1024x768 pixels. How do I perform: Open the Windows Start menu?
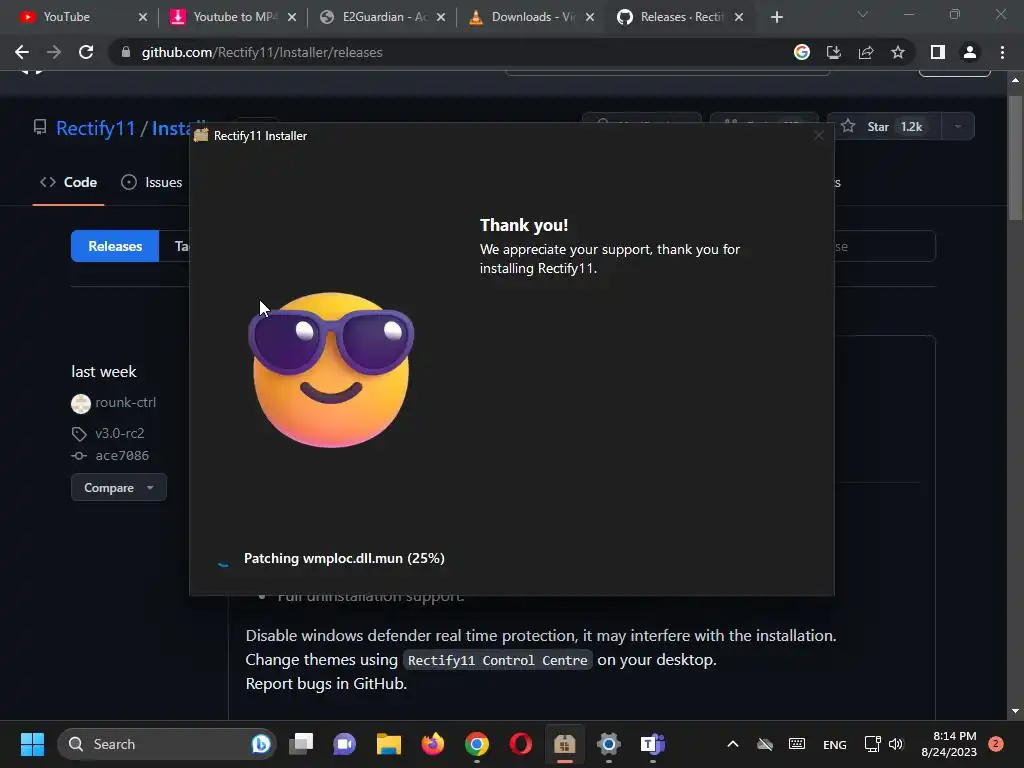32,744
